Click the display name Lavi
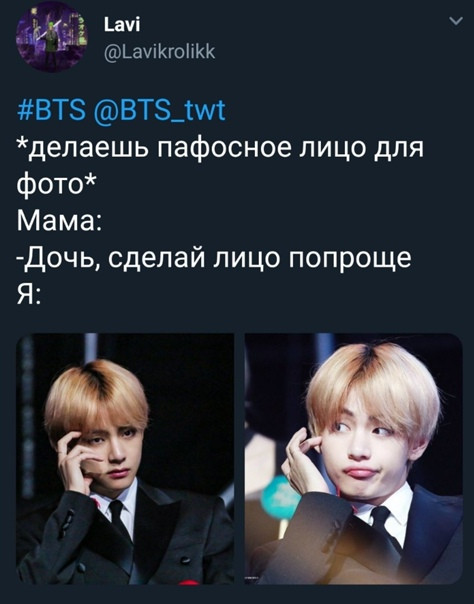This screenshot has width=474, height=604. 122,25
